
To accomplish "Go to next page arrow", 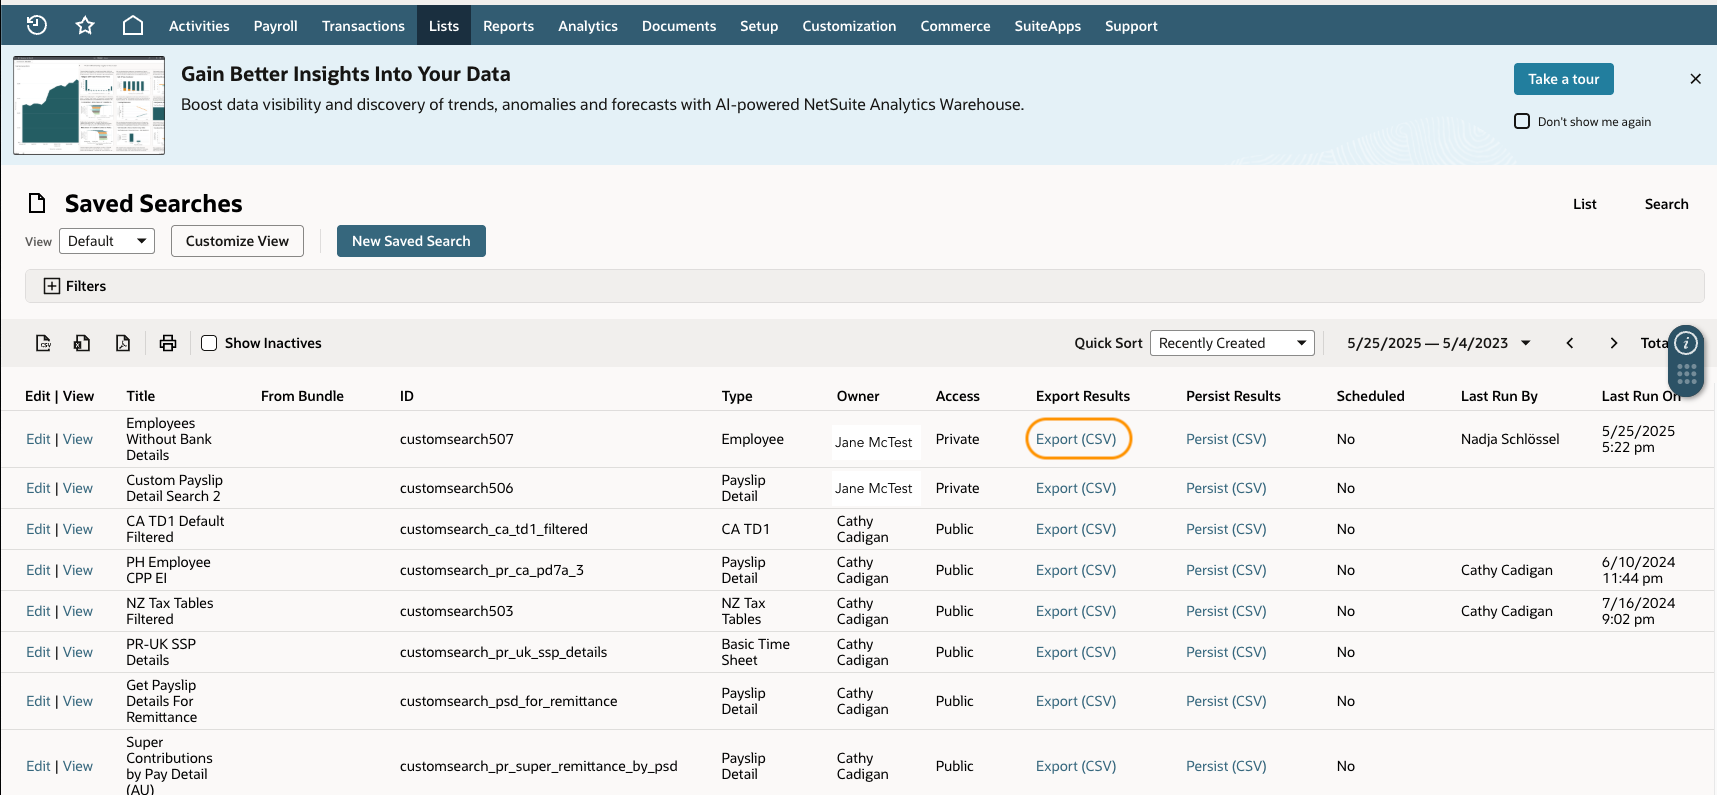I will (1613, 343).
